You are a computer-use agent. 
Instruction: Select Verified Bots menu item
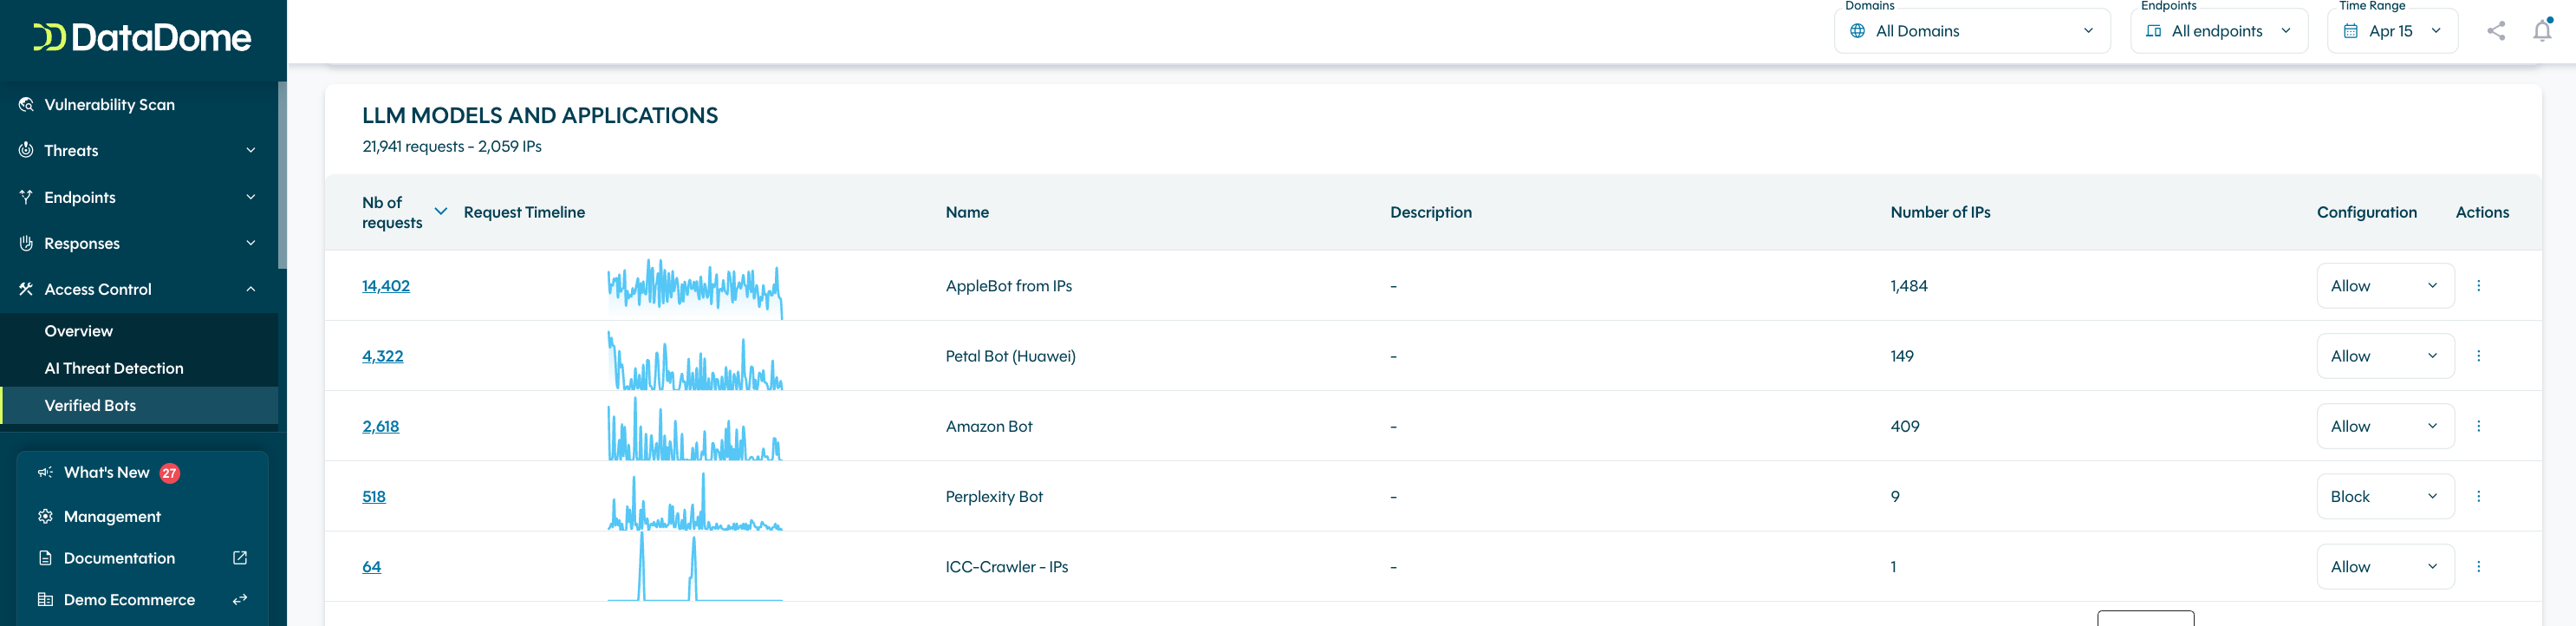tap(139, 405)
